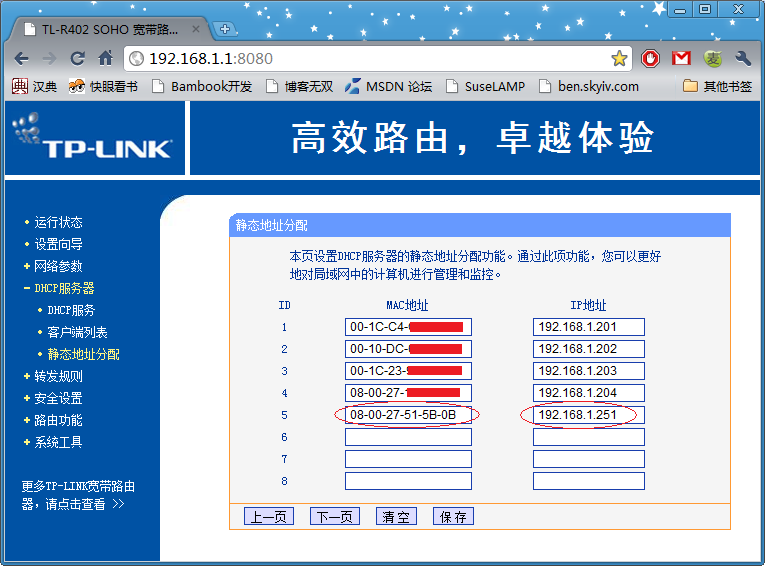Click the 更多TP-LINK宽带路由器 link

point(78,495)
